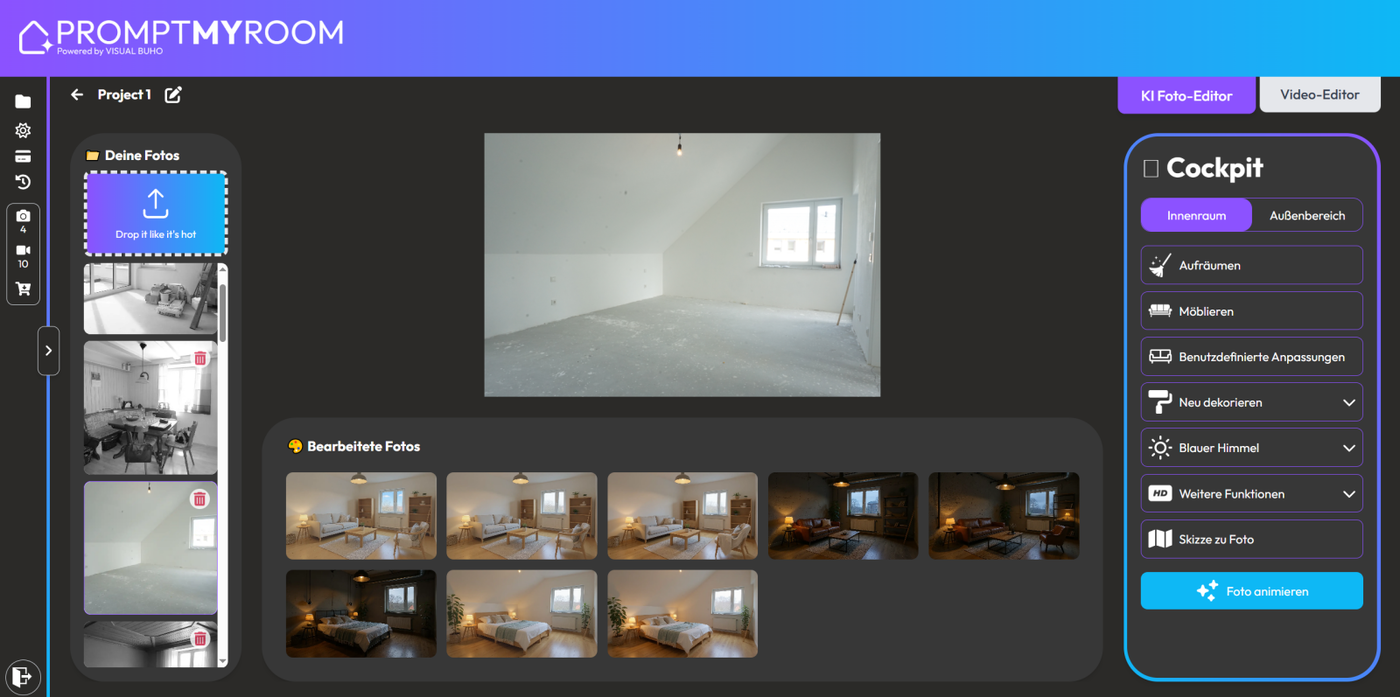Switch to the Außenbereich option

tap(1306, 215)
